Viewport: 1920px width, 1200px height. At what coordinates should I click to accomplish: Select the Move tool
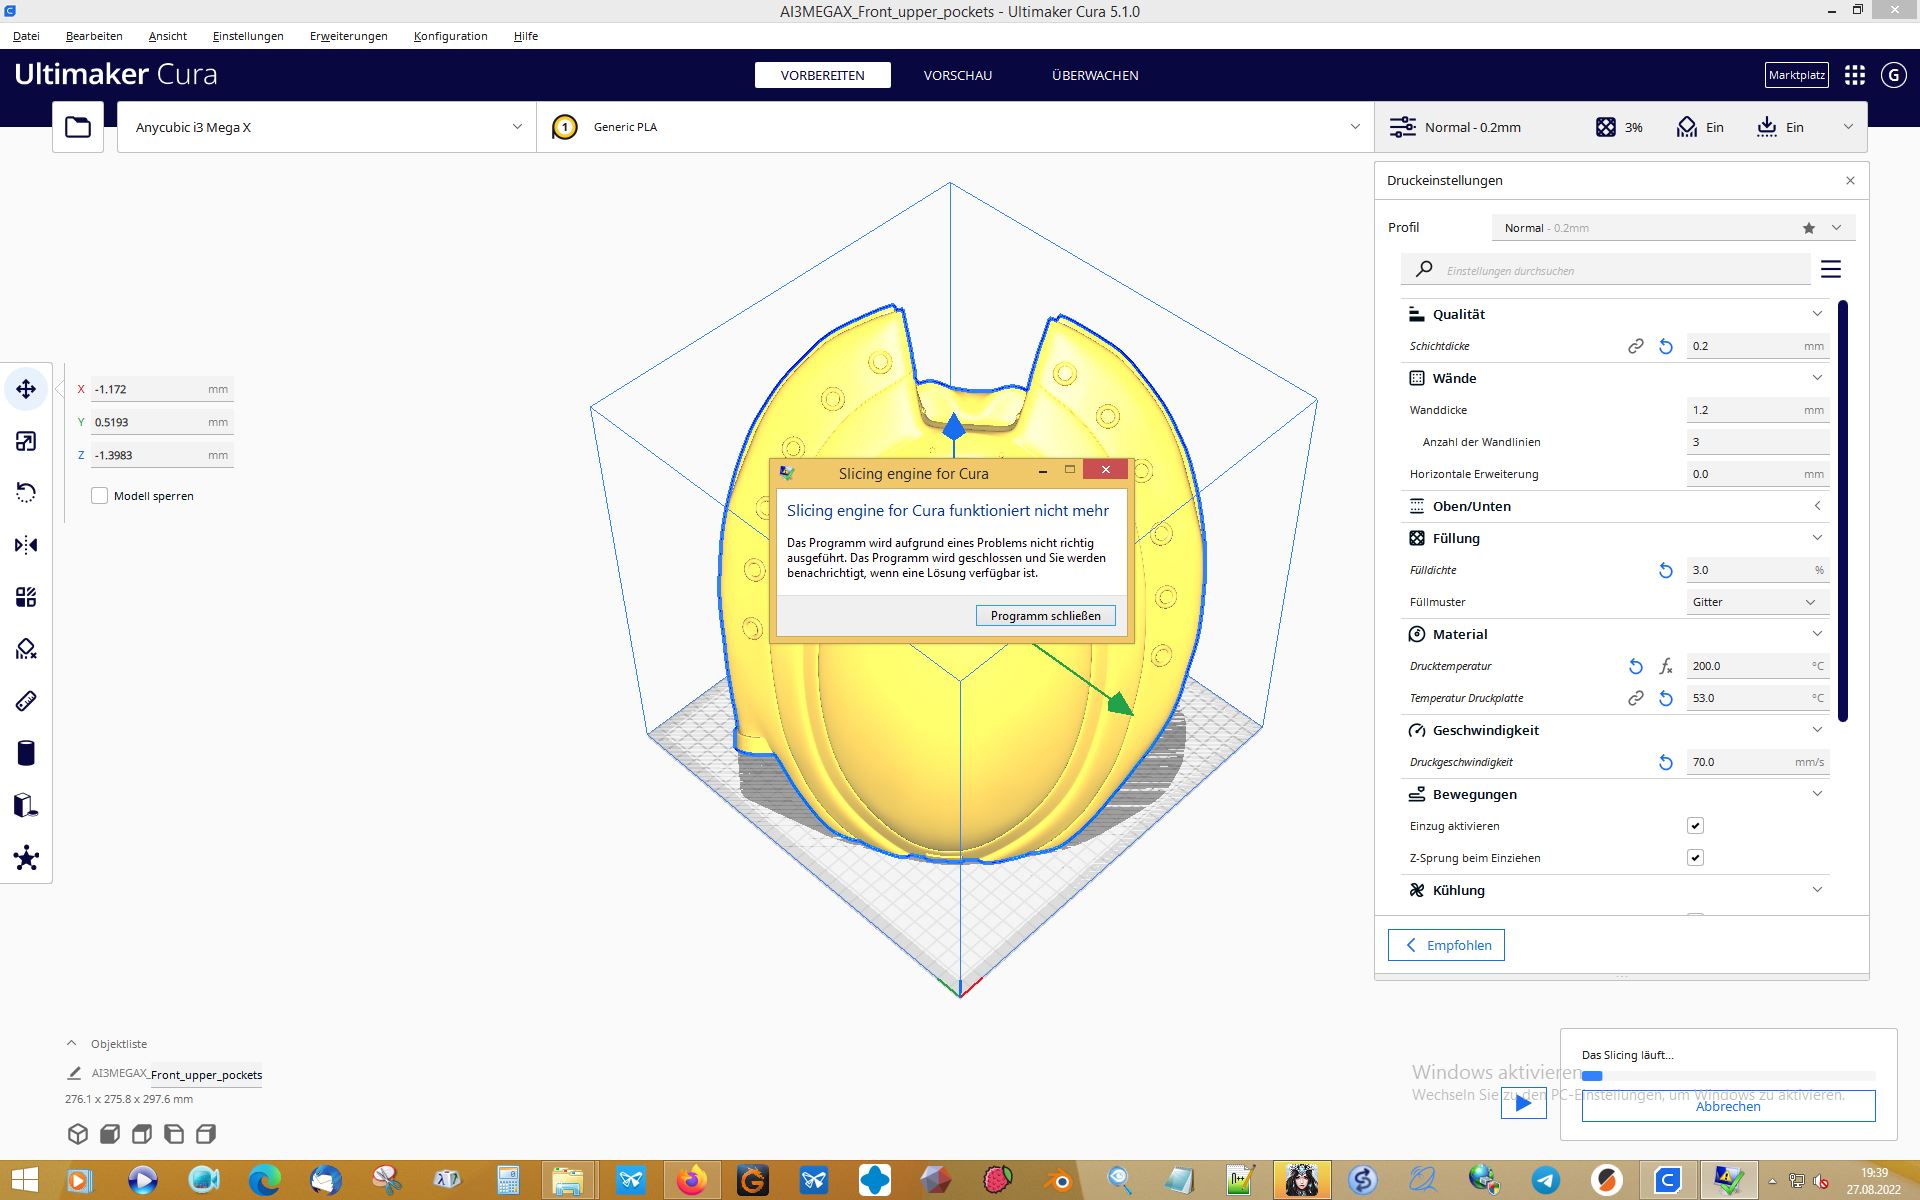coord(27,389)
